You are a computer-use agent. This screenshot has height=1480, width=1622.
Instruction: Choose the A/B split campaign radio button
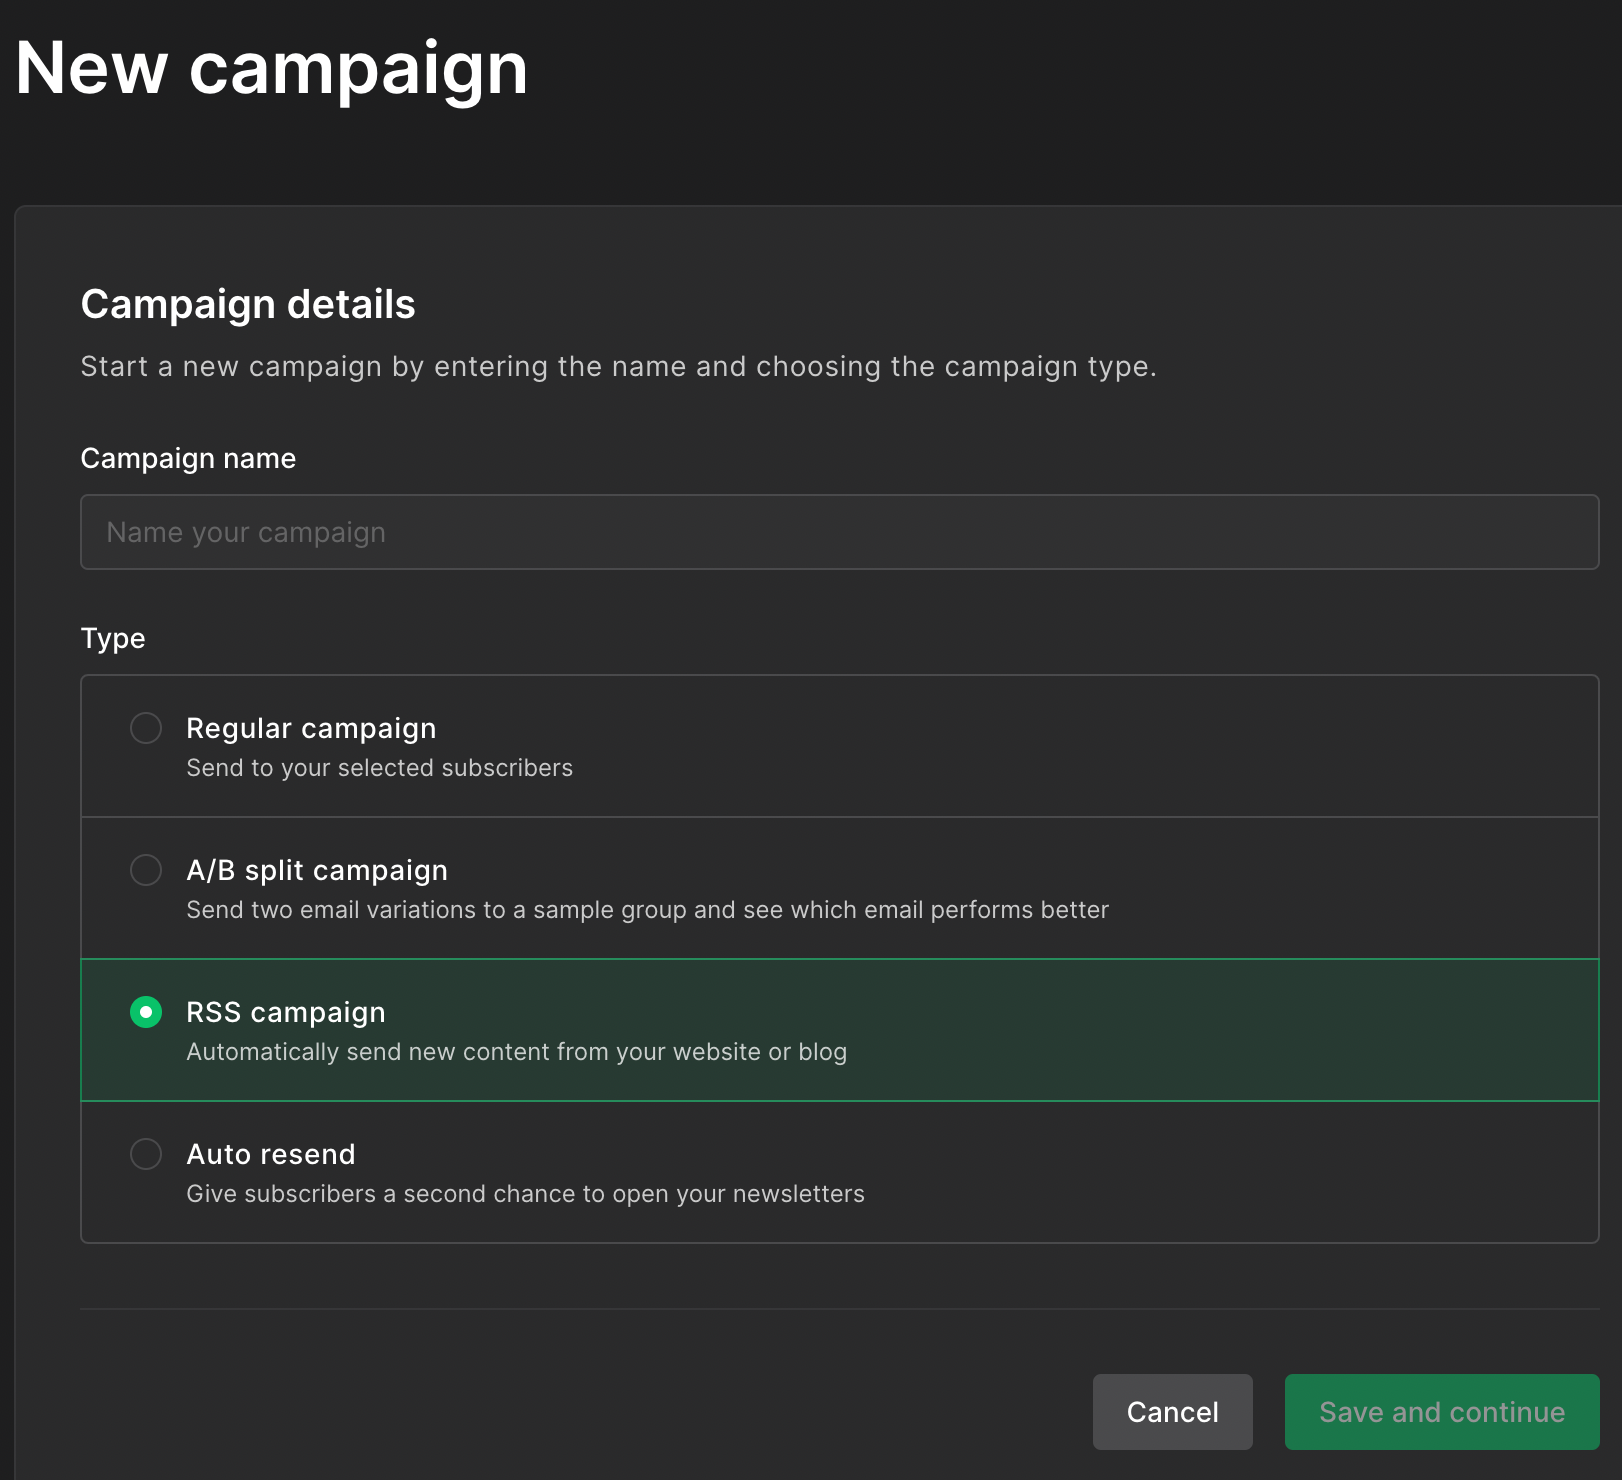(x=146, y=870)
